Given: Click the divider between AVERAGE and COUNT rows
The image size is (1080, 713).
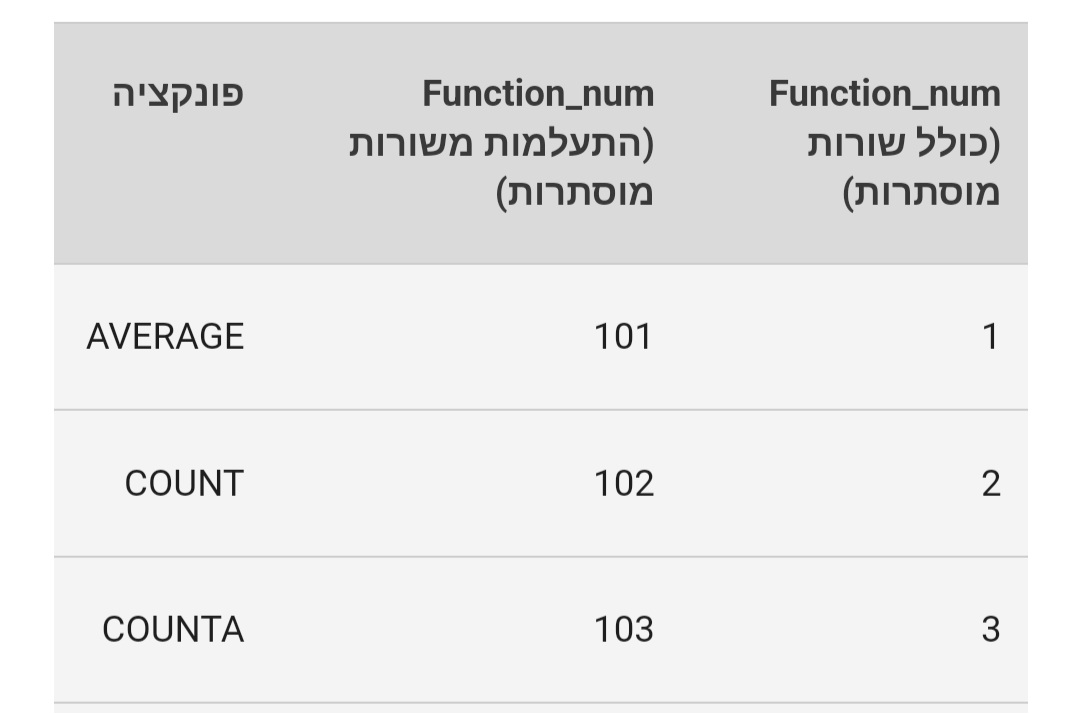Looking at the screenshot, I should pos(540,410).
